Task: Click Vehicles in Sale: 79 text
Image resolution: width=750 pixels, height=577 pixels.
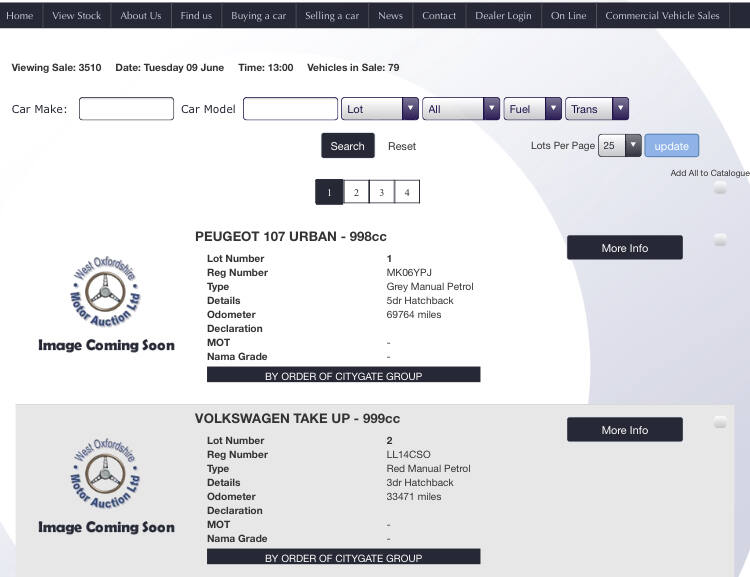Action: [x=353, y=67]
